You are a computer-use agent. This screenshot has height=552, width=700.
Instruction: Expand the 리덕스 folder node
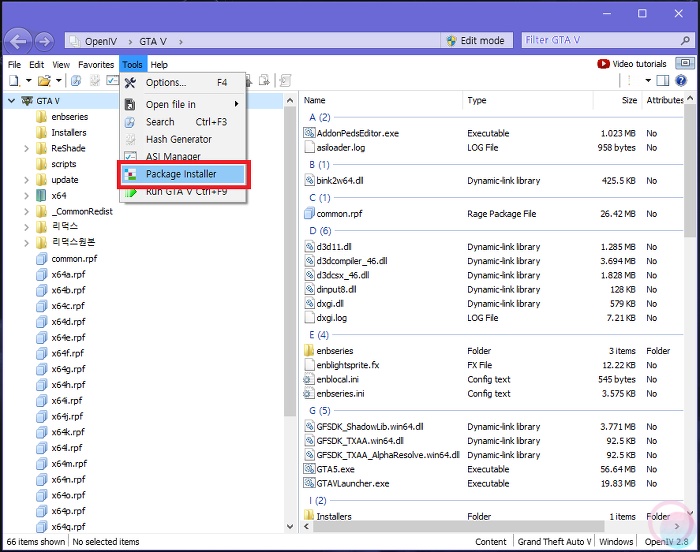point(26,227)
